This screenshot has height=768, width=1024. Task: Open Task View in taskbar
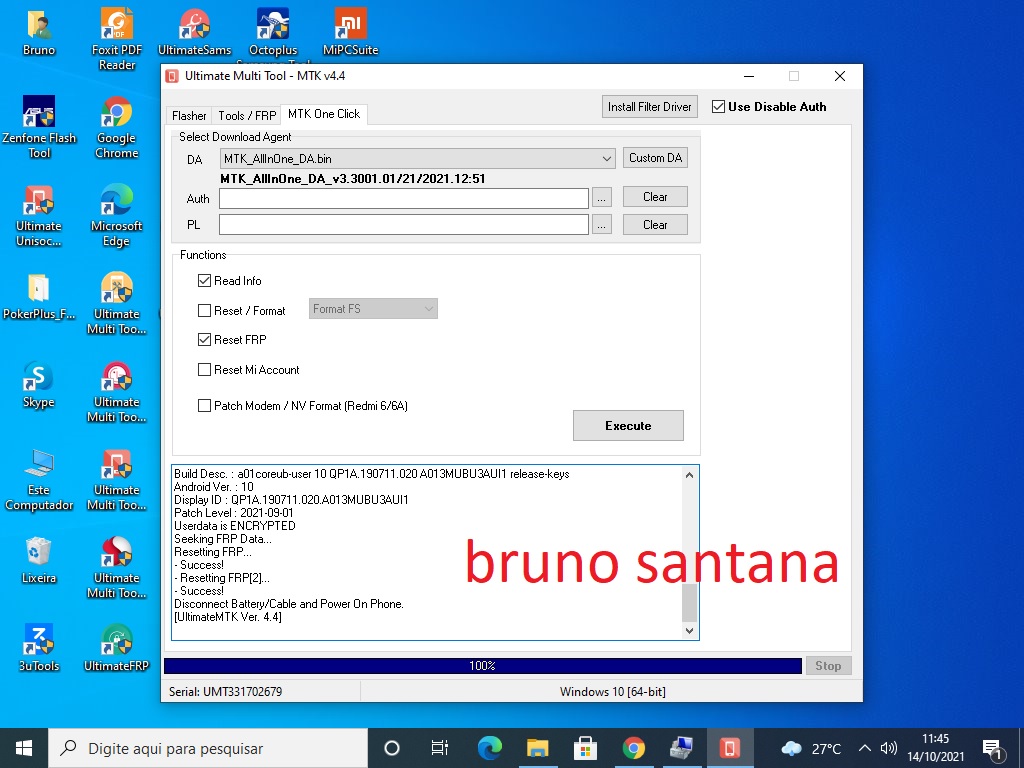click(440, 748)
